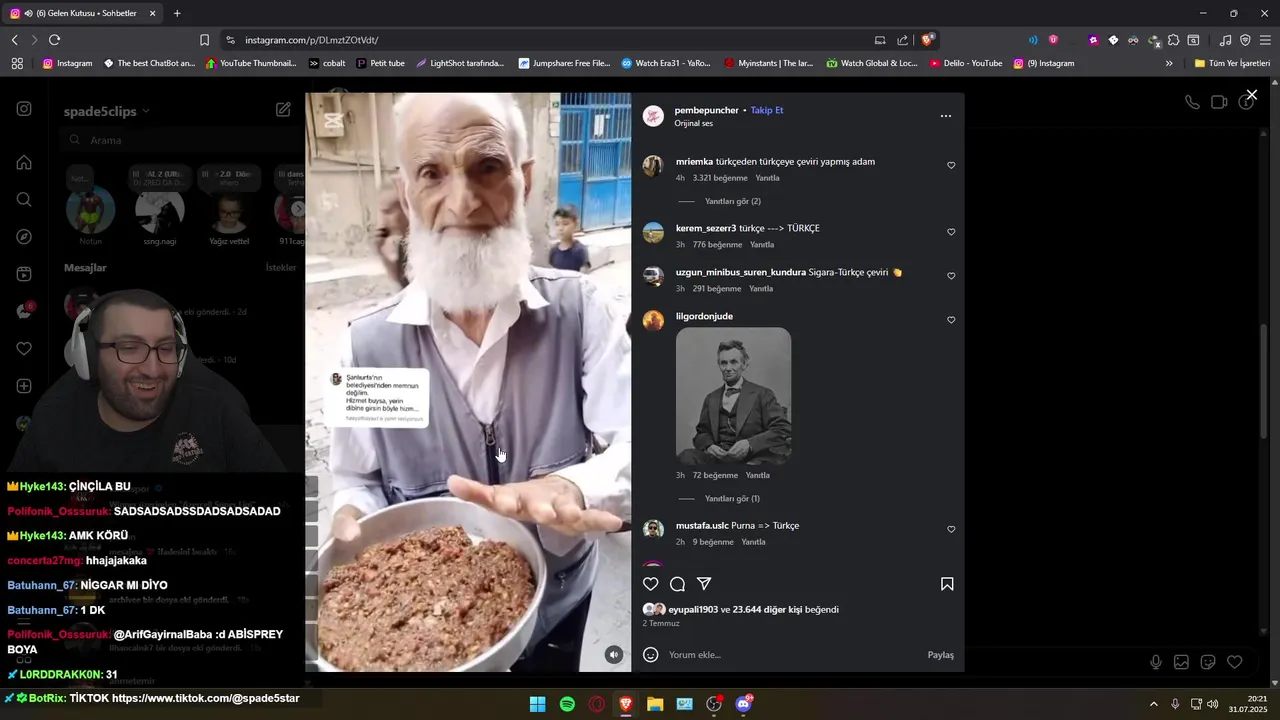Reply to kerem_sezerr3 via Yanıtla
This screenshot has height=720, width=1280.
[762, 245]
